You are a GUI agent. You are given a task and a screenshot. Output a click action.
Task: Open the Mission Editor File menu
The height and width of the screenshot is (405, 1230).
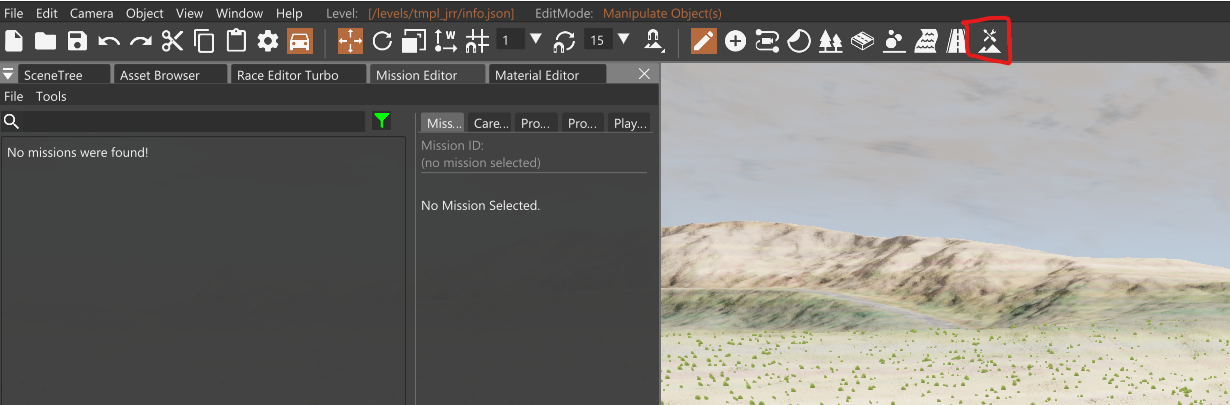14,96
